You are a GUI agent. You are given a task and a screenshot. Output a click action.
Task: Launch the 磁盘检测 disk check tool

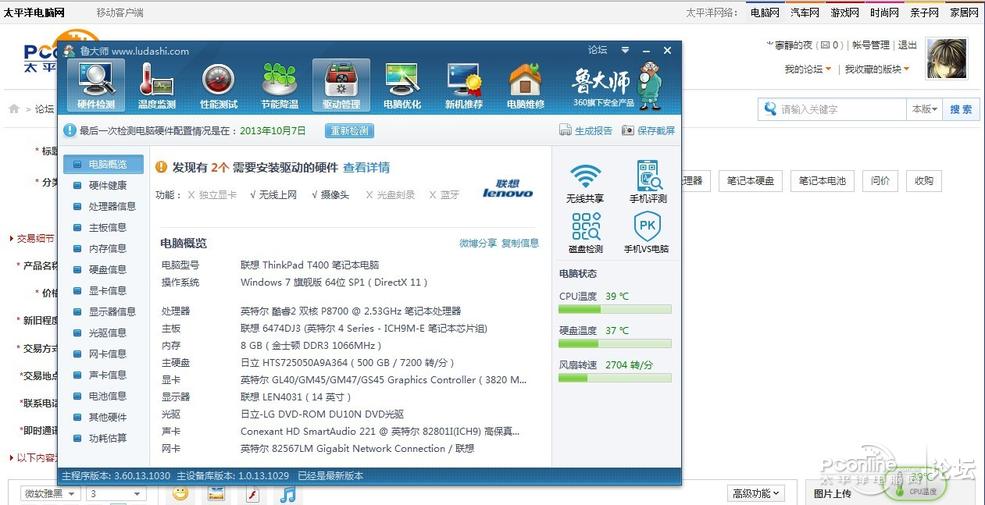pyautogui.click(x=585, y=232)
